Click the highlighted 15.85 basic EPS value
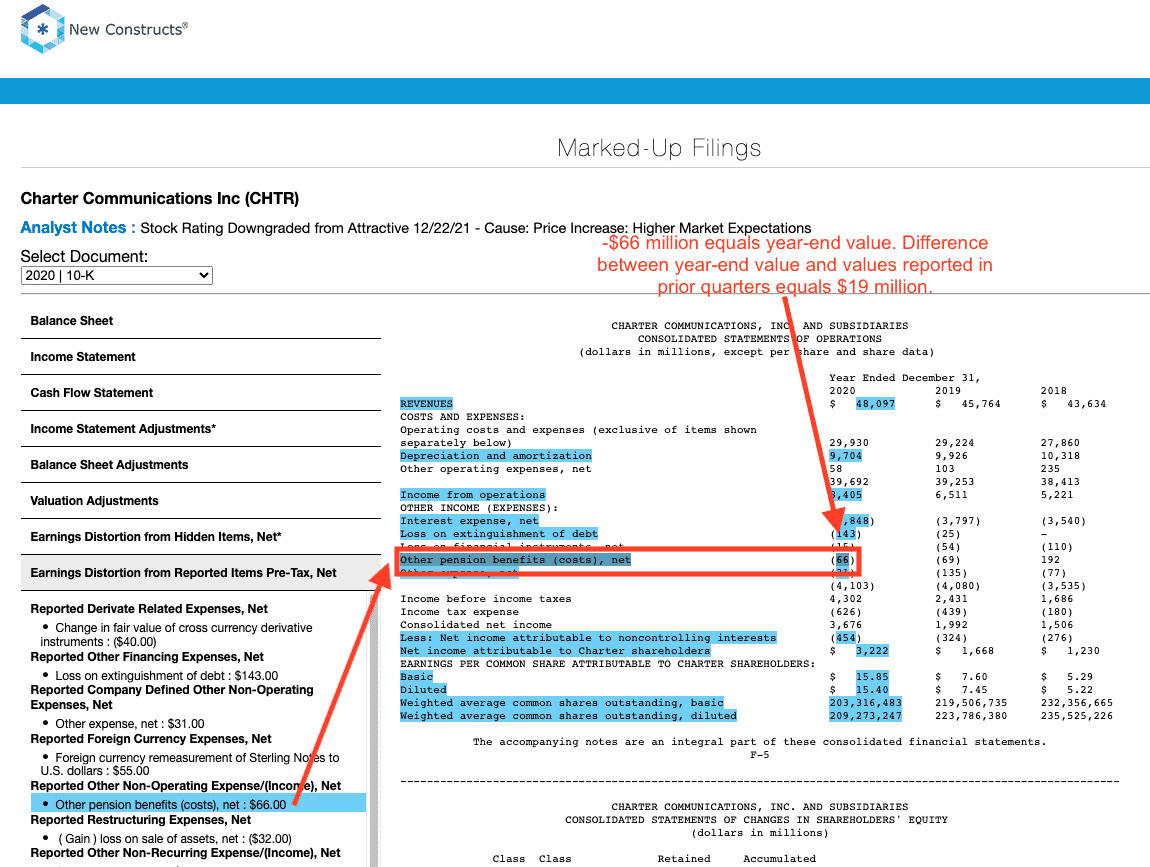The image size is (1150, 867). coord(872,676)
